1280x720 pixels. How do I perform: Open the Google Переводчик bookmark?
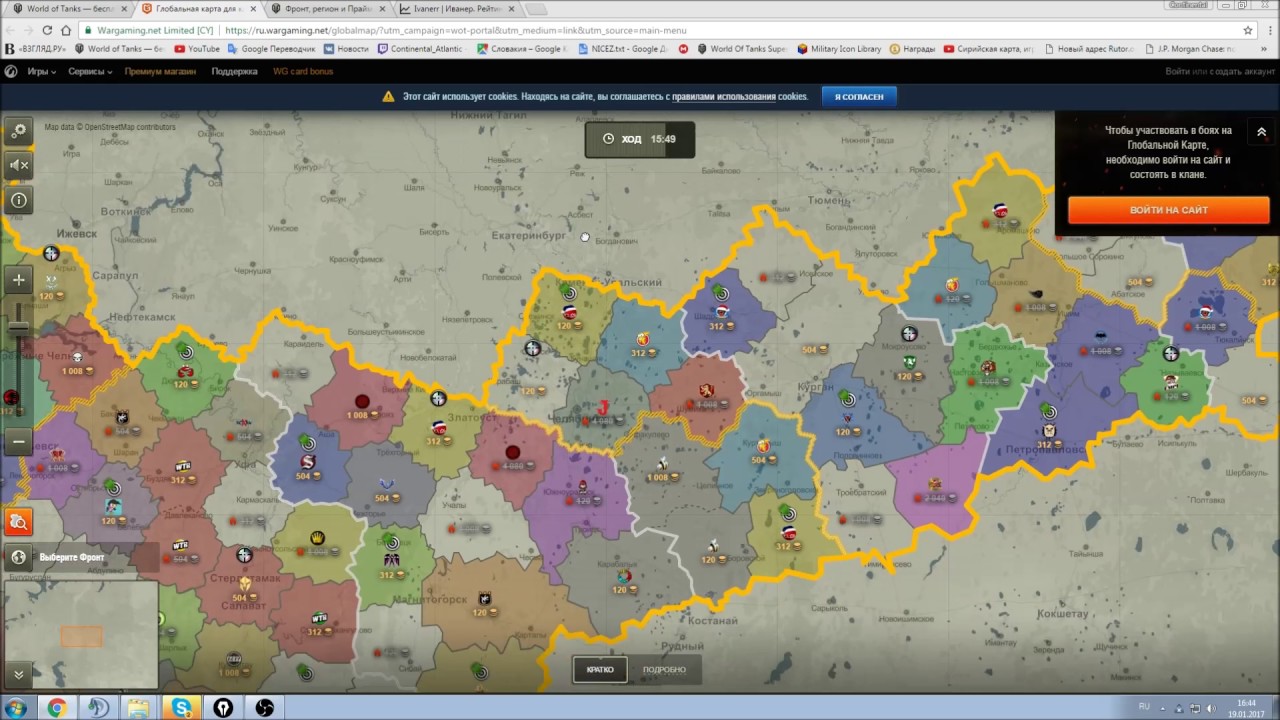tap(271, 49)
